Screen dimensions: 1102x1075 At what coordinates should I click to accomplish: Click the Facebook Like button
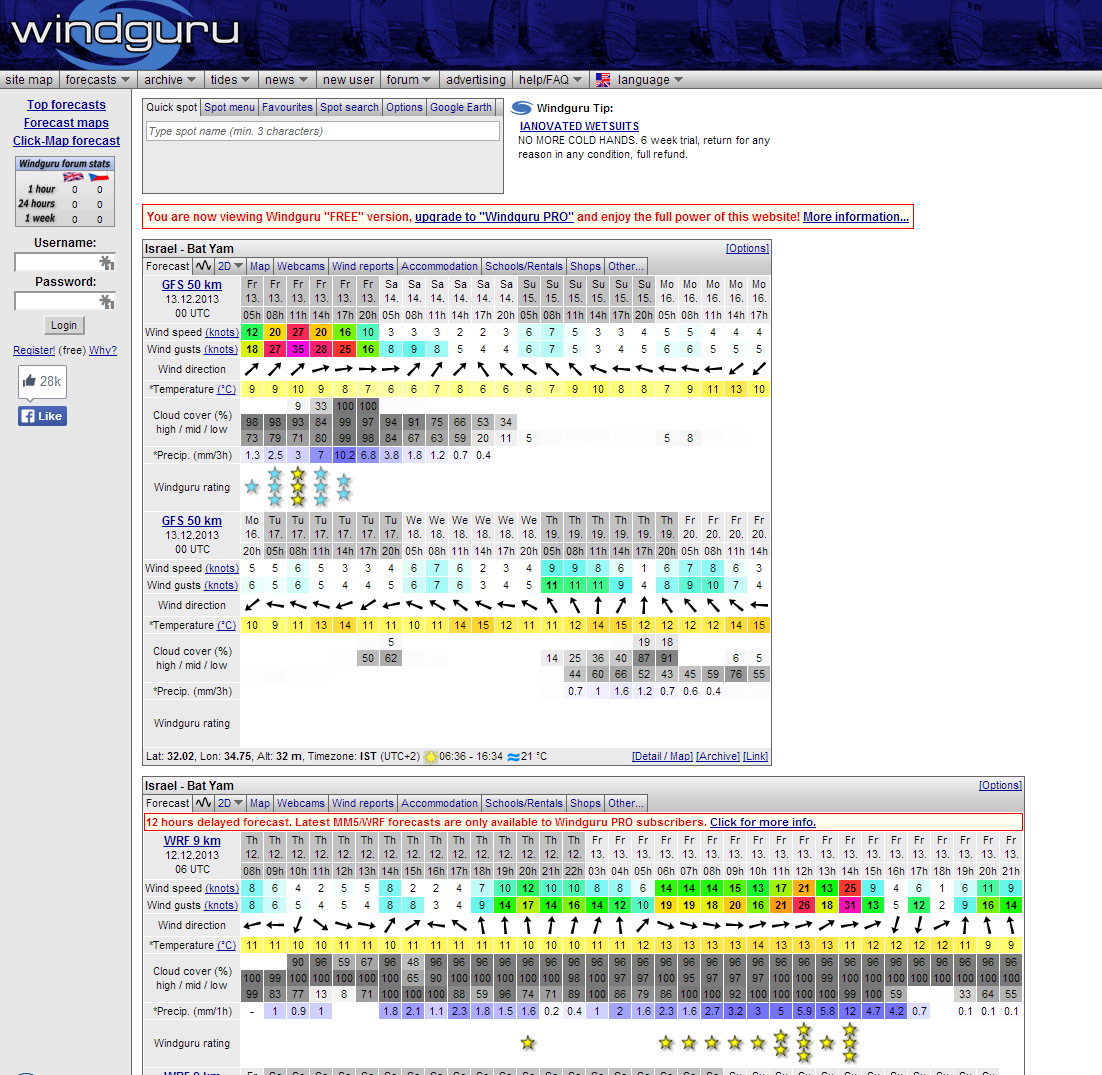42,416
